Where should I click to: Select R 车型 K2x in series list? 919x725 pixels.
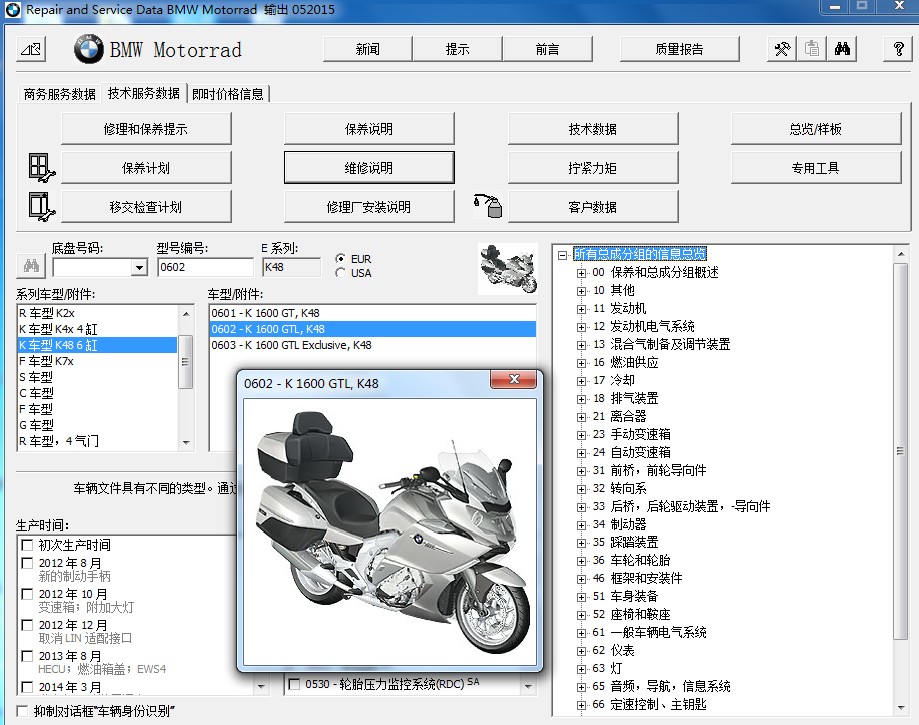click(97, 313)
